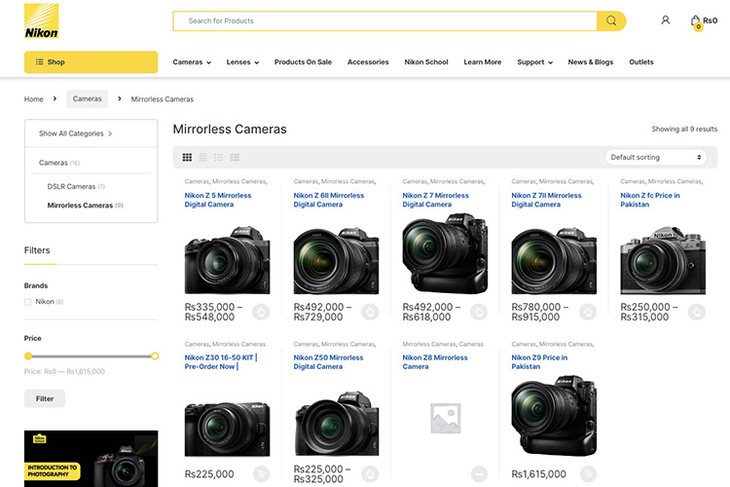730x487 pixels.
Task: Open Nikon Z fc Price in Pakistan link
Action: click(x=650, y=200)
